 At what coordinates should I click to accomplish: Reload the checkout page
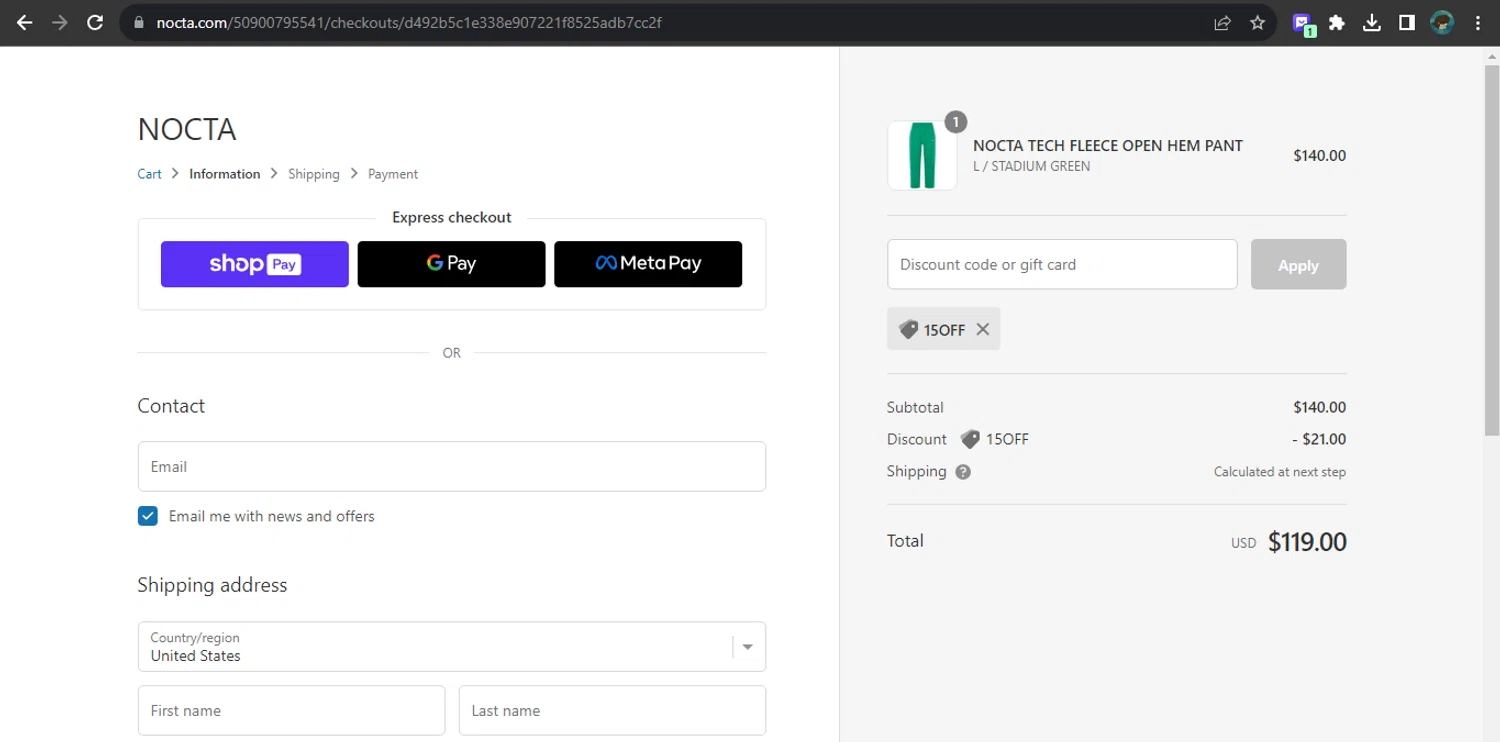tap(95, 22)
